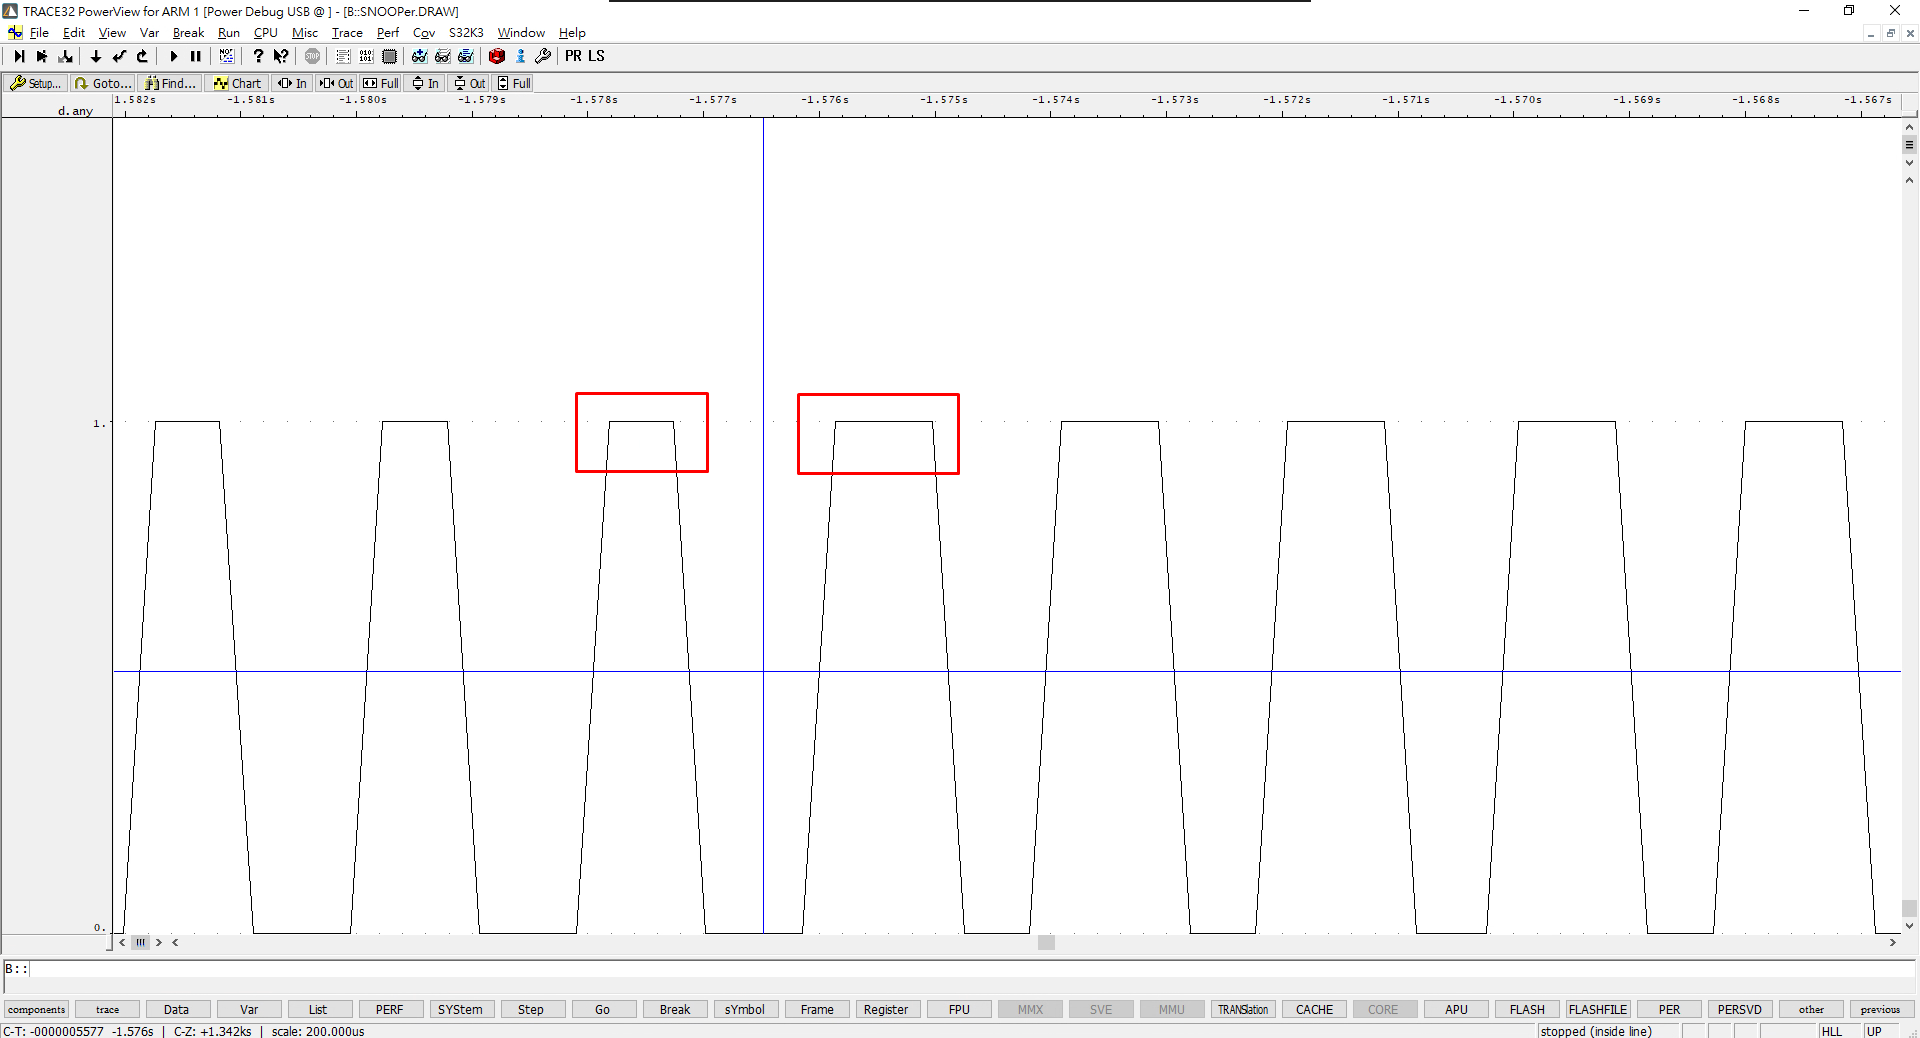Open the Chart view button
1920x1038 pixels.
click(x=237, y=83)
